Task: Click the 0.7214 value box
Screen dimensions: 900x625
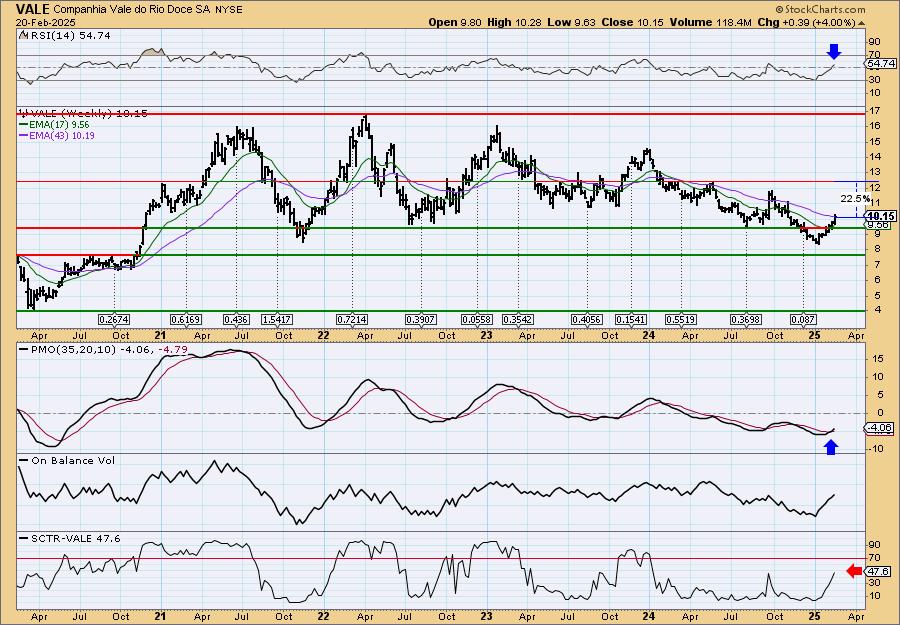Action: pyautogui.click(x=352, y=319)
